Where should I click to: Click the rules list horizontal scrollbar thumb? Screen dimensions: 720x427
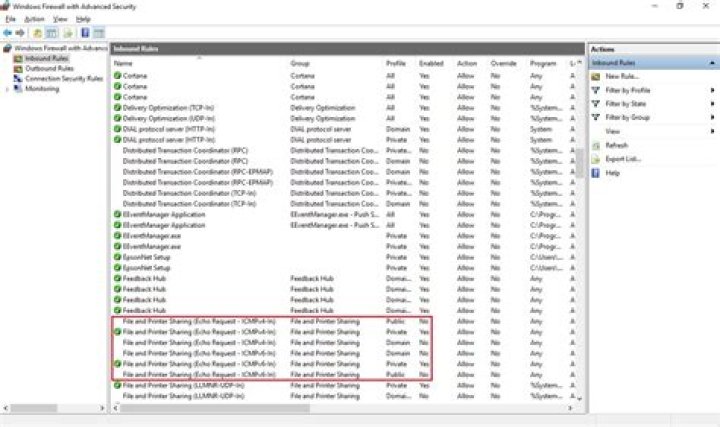214,408
